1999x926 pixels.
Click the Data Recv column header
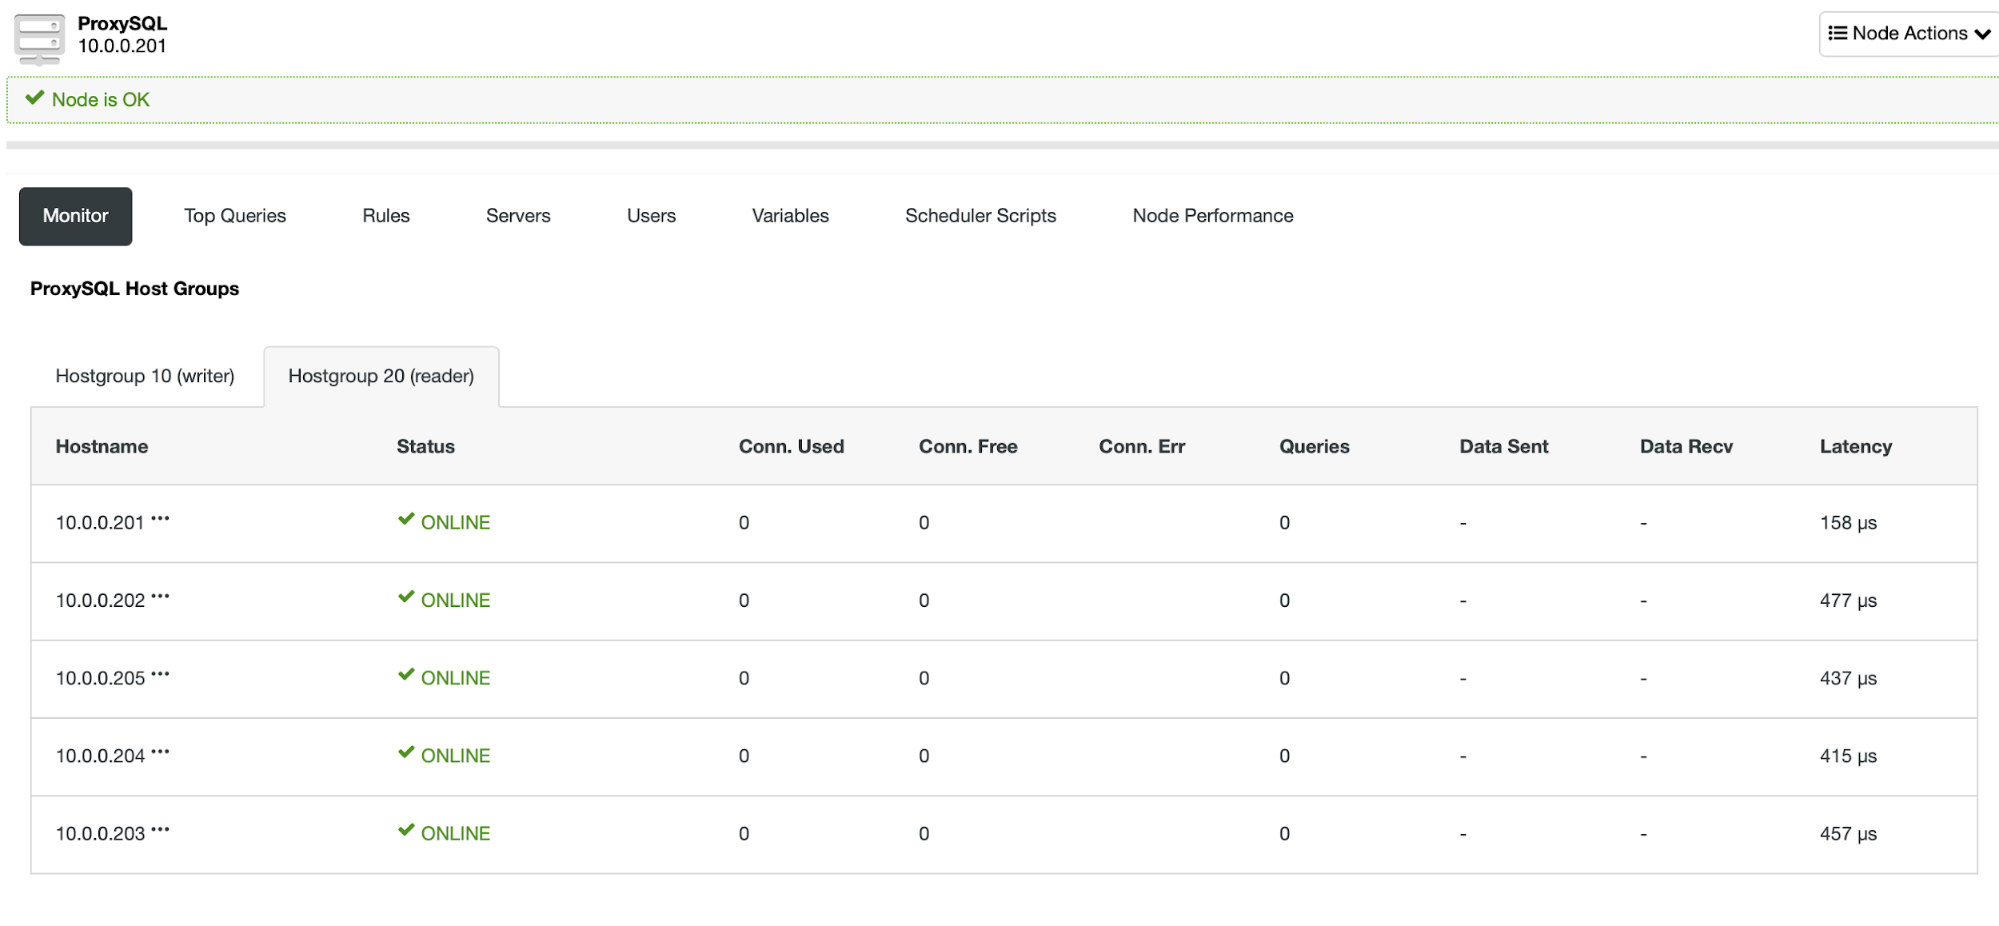(x=1686, y=447)
